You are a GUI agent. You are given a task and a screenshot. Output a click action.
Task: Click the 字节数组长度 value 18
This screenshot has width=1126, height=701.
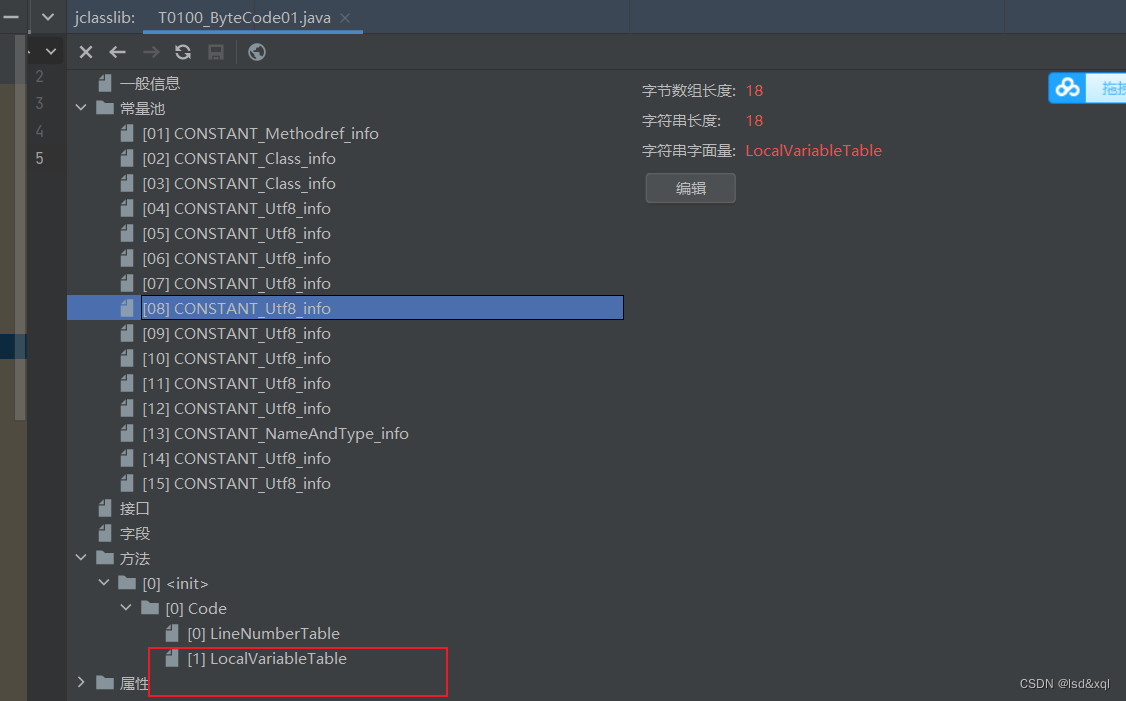pyautogui.click(x=754, y=90)
